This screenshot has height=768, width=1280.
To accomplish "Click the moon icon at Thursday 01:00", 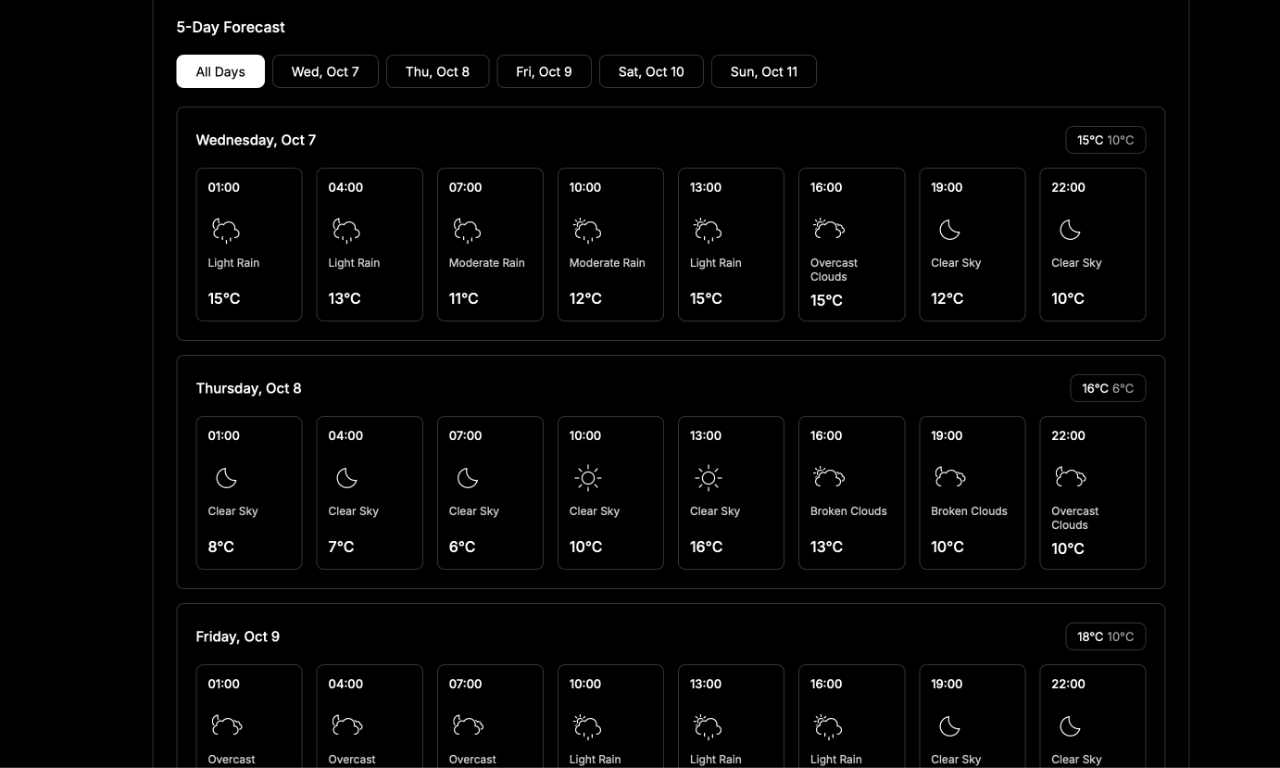I will coord(226,478).
